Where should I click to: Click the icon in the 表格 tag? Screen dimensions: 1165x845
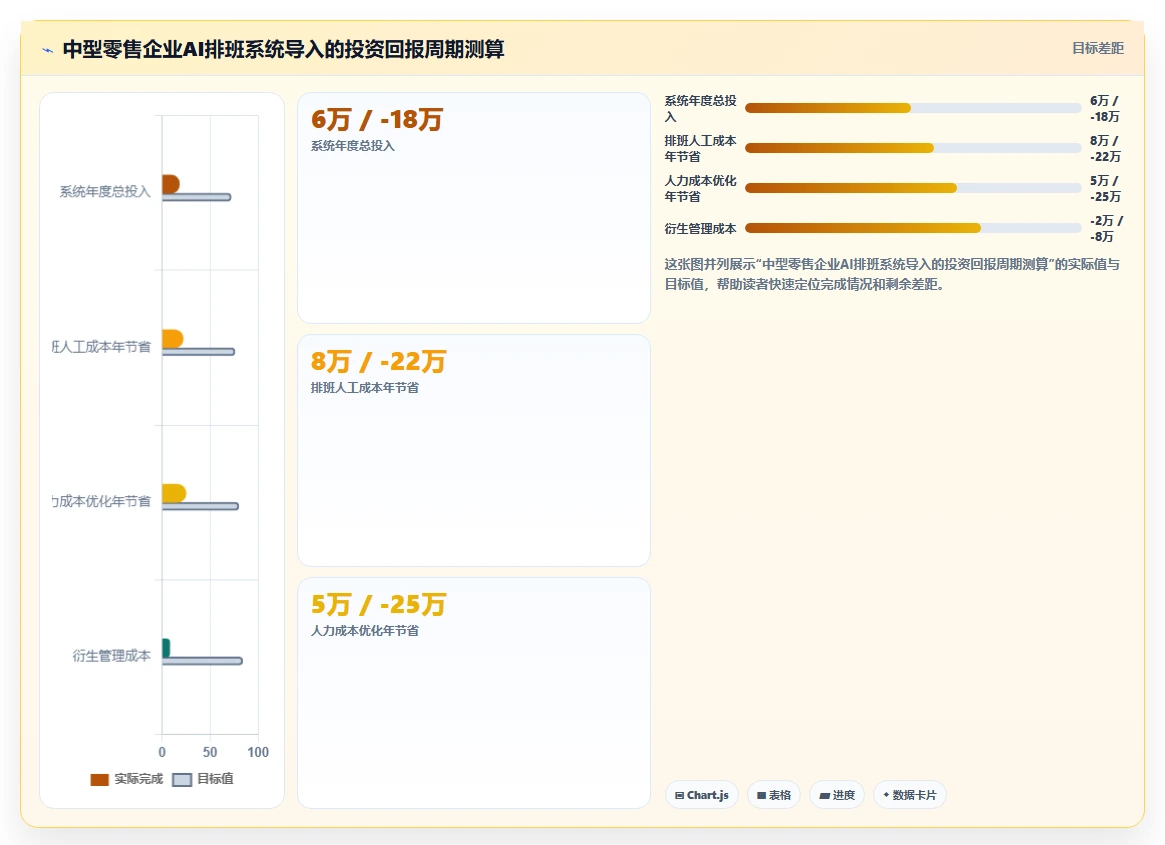tap(761, 795)
